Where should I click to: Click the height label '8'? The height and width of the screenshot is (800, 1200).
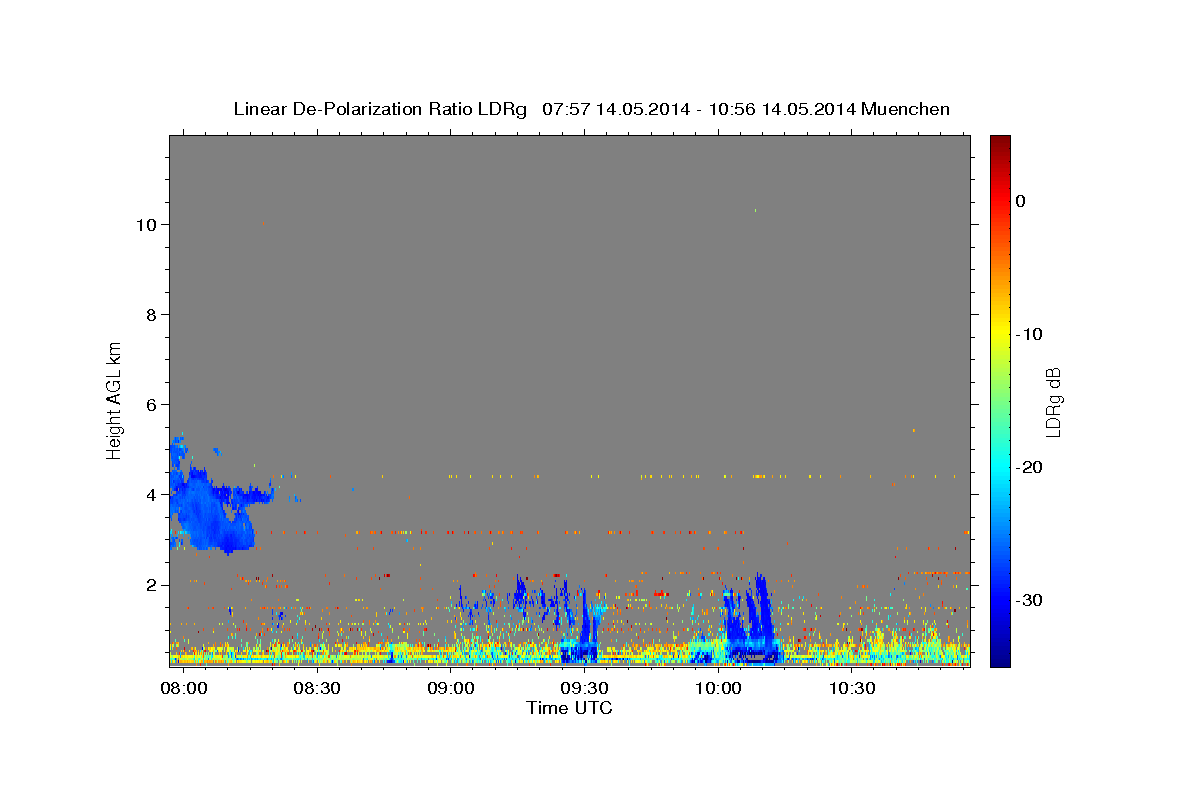152,315
